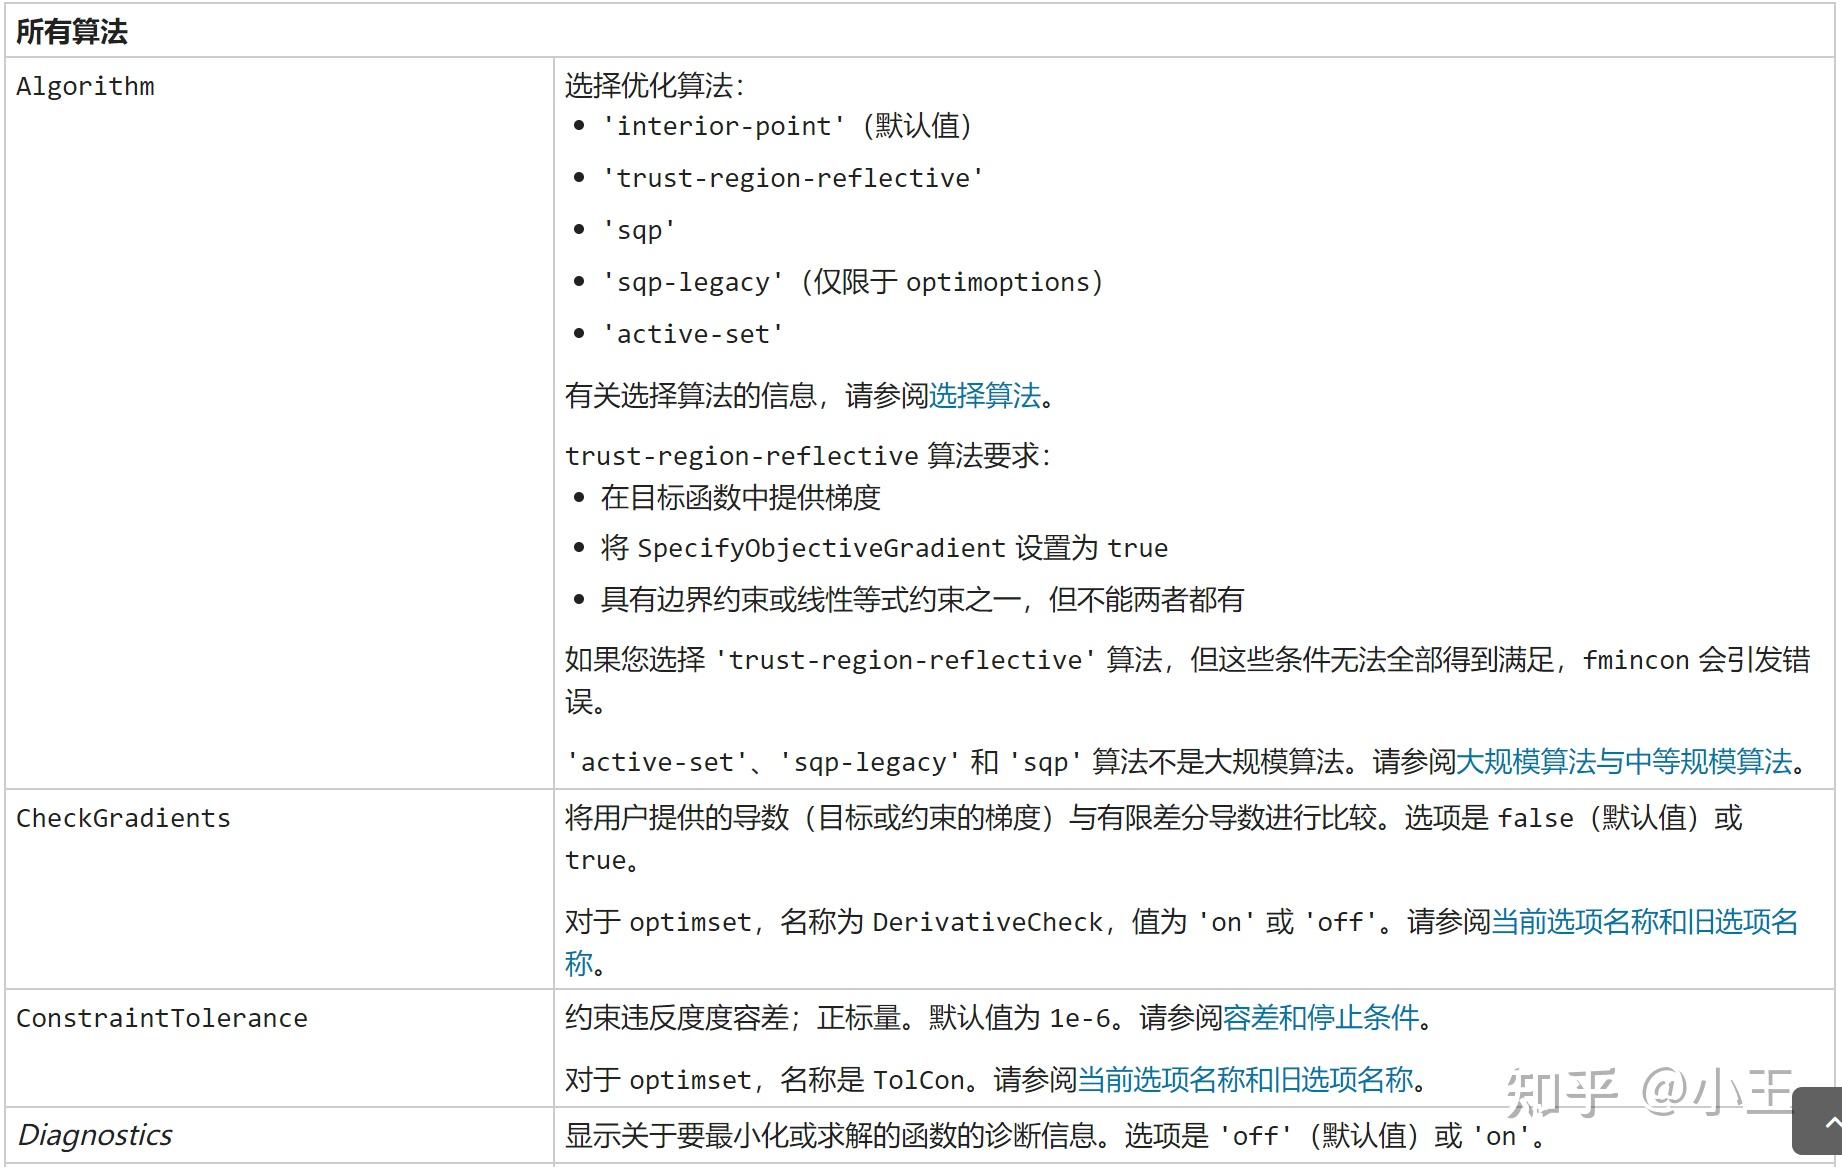Select the 'trust-region-reflective' list item

pyautogui.click(x=793, y=178)
